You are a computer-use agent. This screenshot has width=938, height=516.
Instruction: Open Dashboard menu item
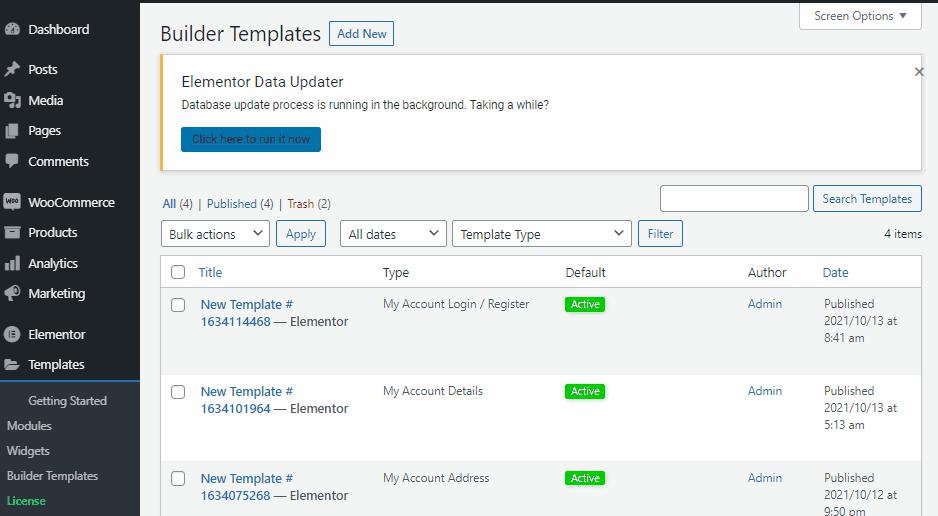pyautogui.click(x=59, y=29)
